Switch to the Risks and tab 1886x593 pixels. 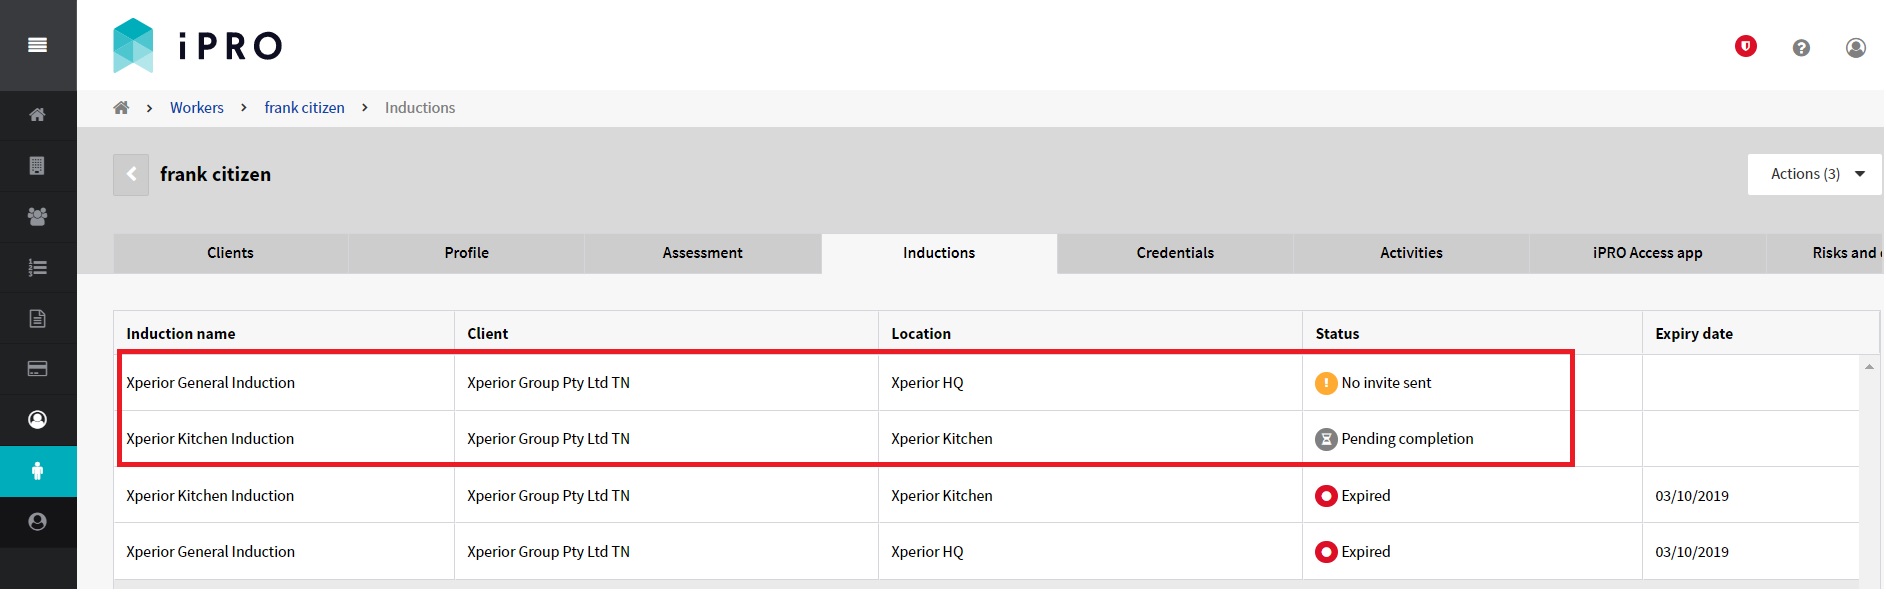pyautogui.click(x=1825, y=253)
